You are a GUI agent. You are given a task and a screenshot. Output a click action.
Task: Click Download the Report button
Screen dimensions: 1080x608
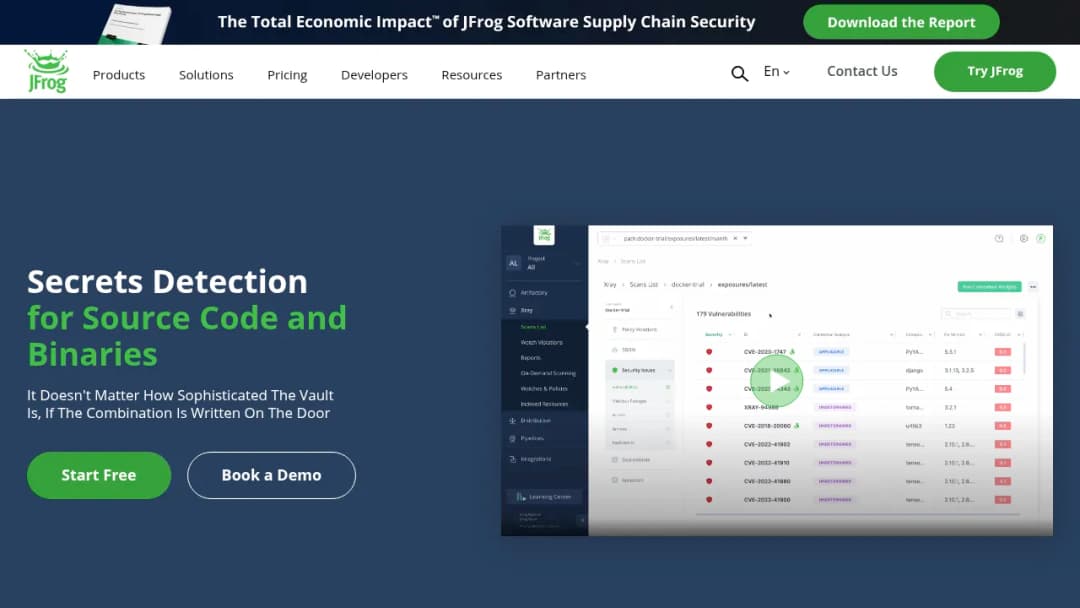pyautogui.click(x=901, y=22)
